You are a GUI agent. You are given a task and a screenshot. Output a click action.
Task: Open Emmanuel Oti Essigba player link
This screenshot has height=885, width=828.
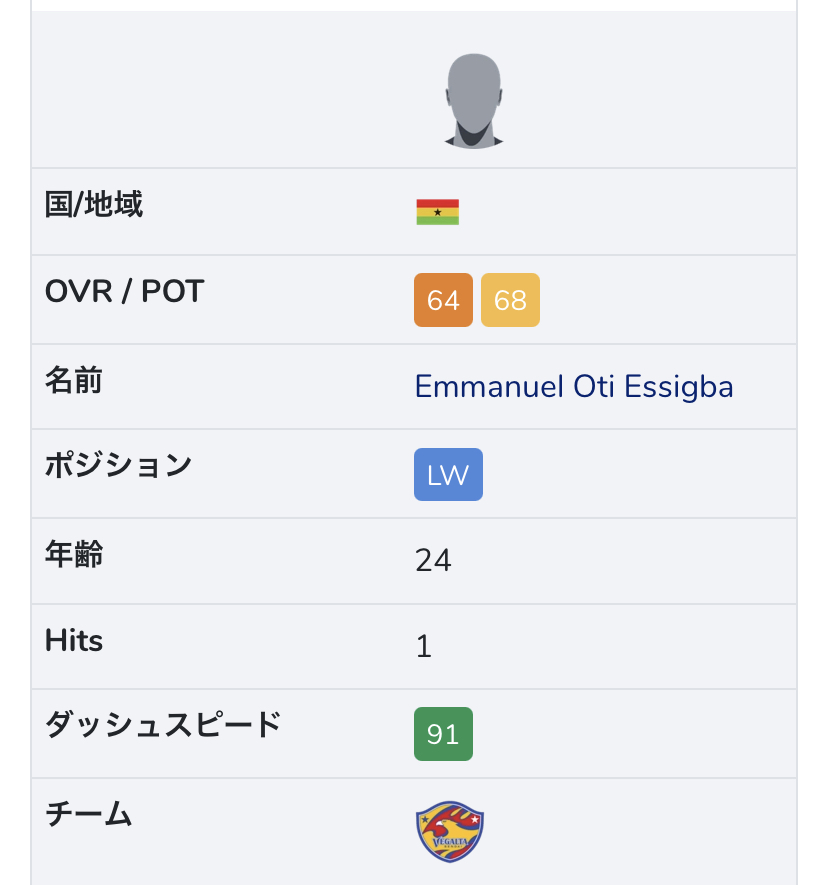[x=574, y=386]
